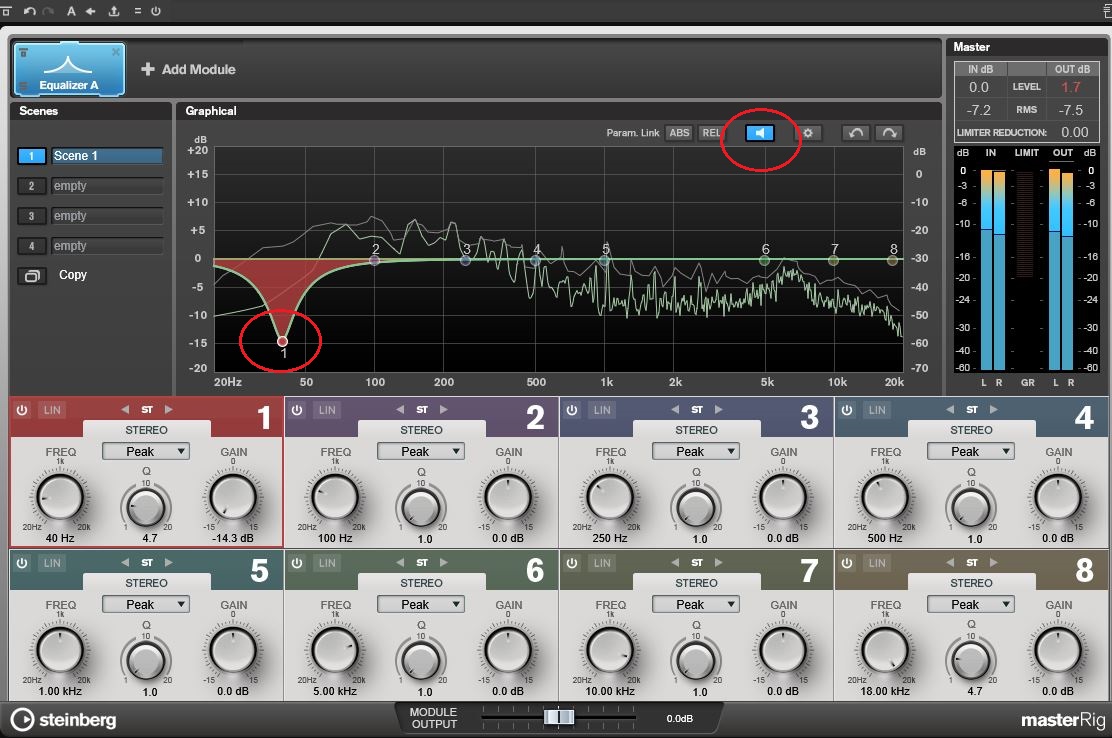Open graph settings gear icon

point(808,133)
